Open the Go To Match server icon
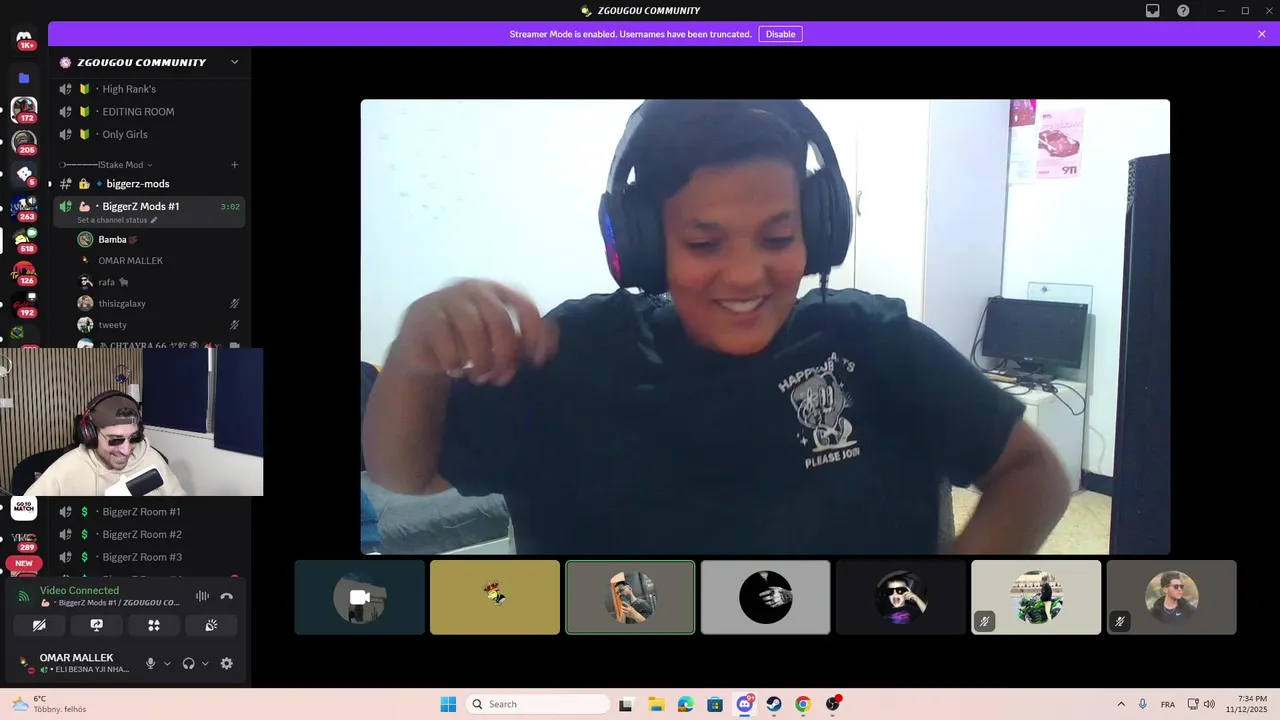Viewport: 1280px width, 720px height. [24, 508]
